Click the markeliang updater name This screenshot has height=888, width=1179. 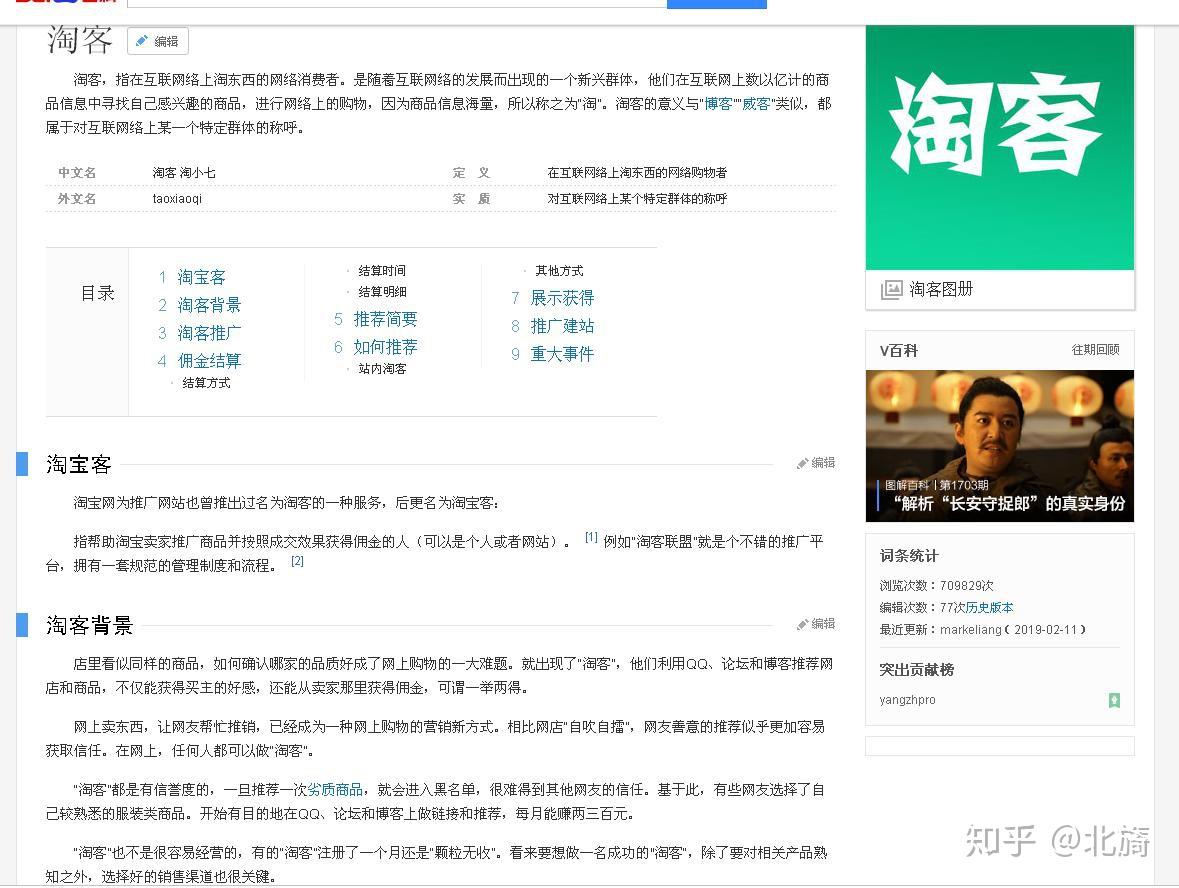coord(970,629)
